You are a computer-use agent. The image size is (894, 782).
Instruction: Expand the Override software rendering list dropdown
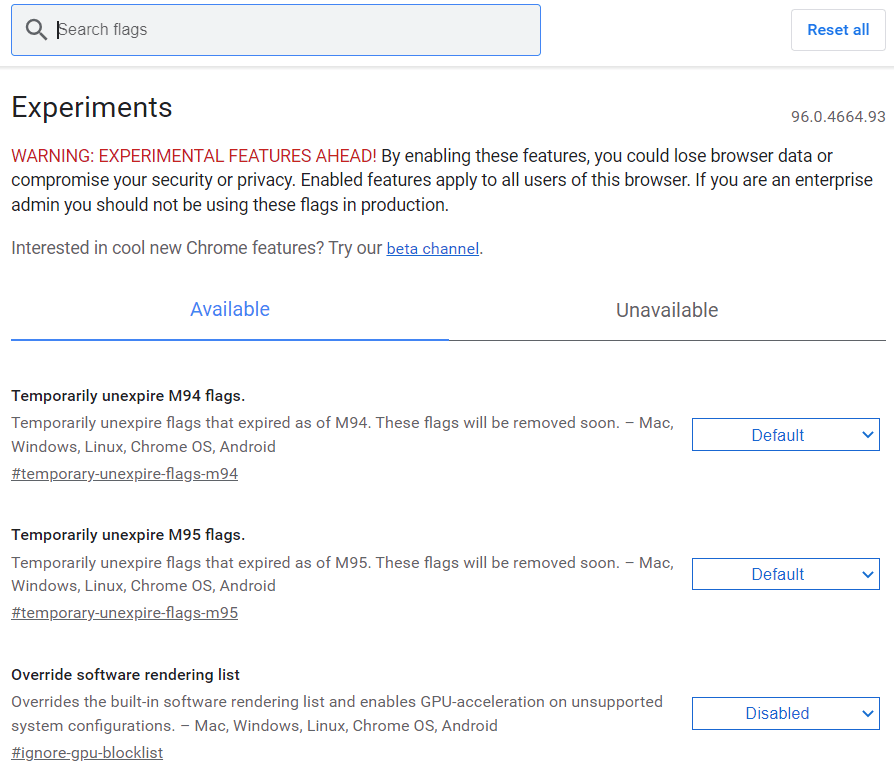785,713
